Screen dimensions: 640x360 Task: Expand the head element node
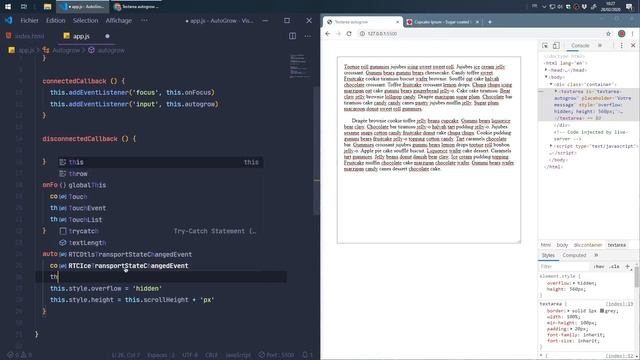pos(546,70)
